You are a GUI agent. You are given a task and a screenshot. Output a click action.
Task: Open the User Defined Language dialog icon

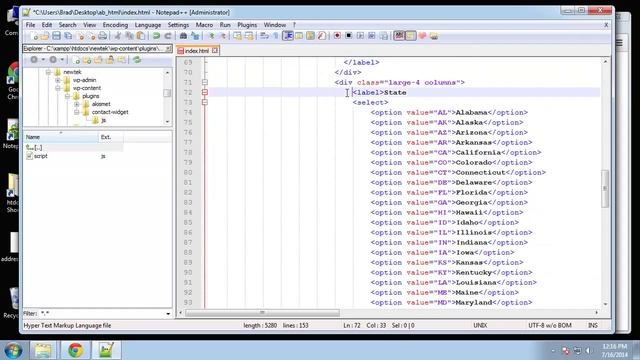299,36
